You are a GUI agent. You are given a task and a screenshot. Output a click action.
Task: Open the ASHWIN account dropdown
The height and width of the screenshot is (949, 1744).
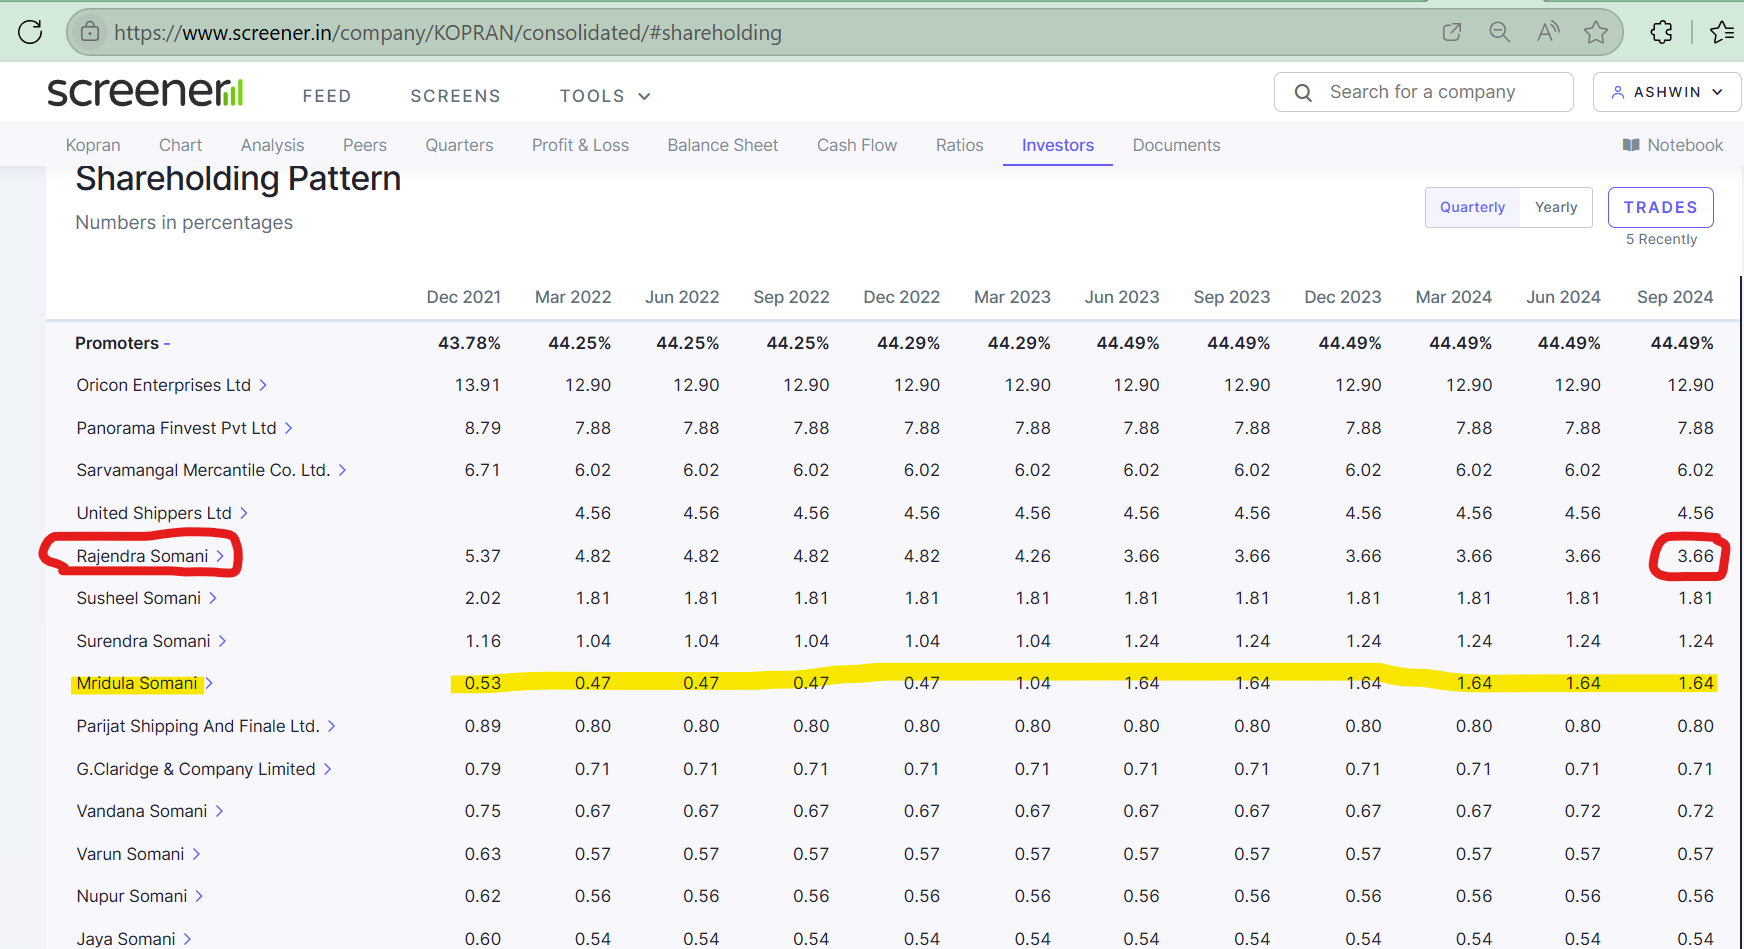click(x=1666, y=92)
